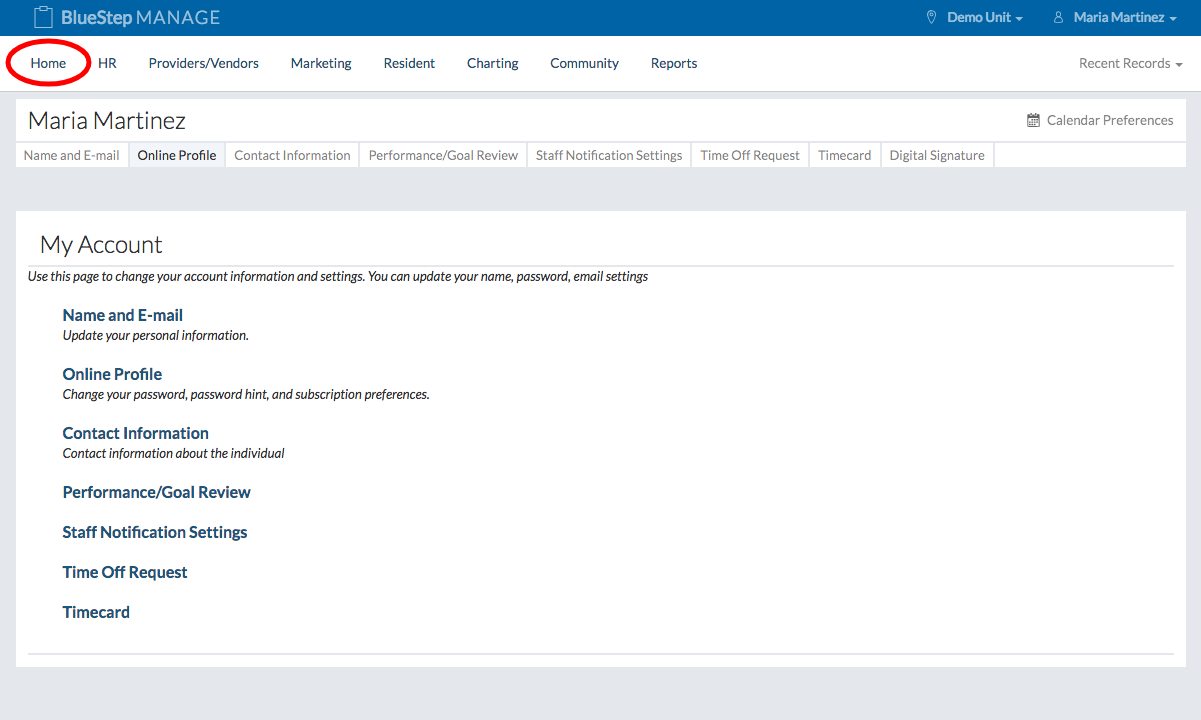Open the Maria Martinez user menu

coord(1124,18)
